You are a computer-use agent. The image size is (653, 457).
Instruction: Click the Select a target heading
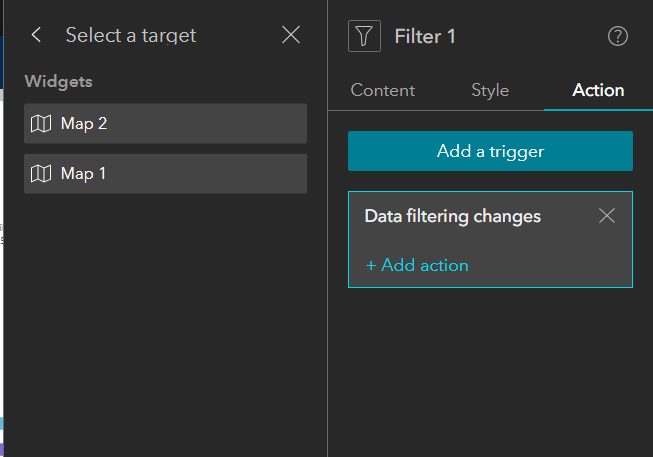coord(131,35)
